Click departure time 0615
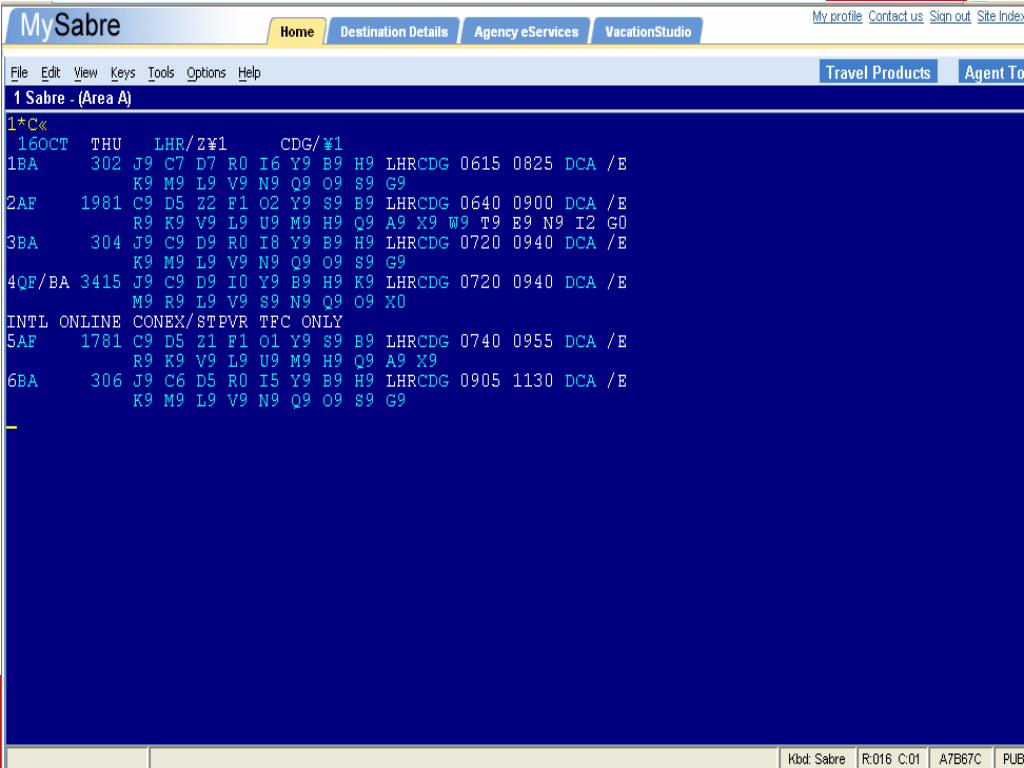Image resolution: width=1024 pixels, height=768 pixels. [480, 164]
